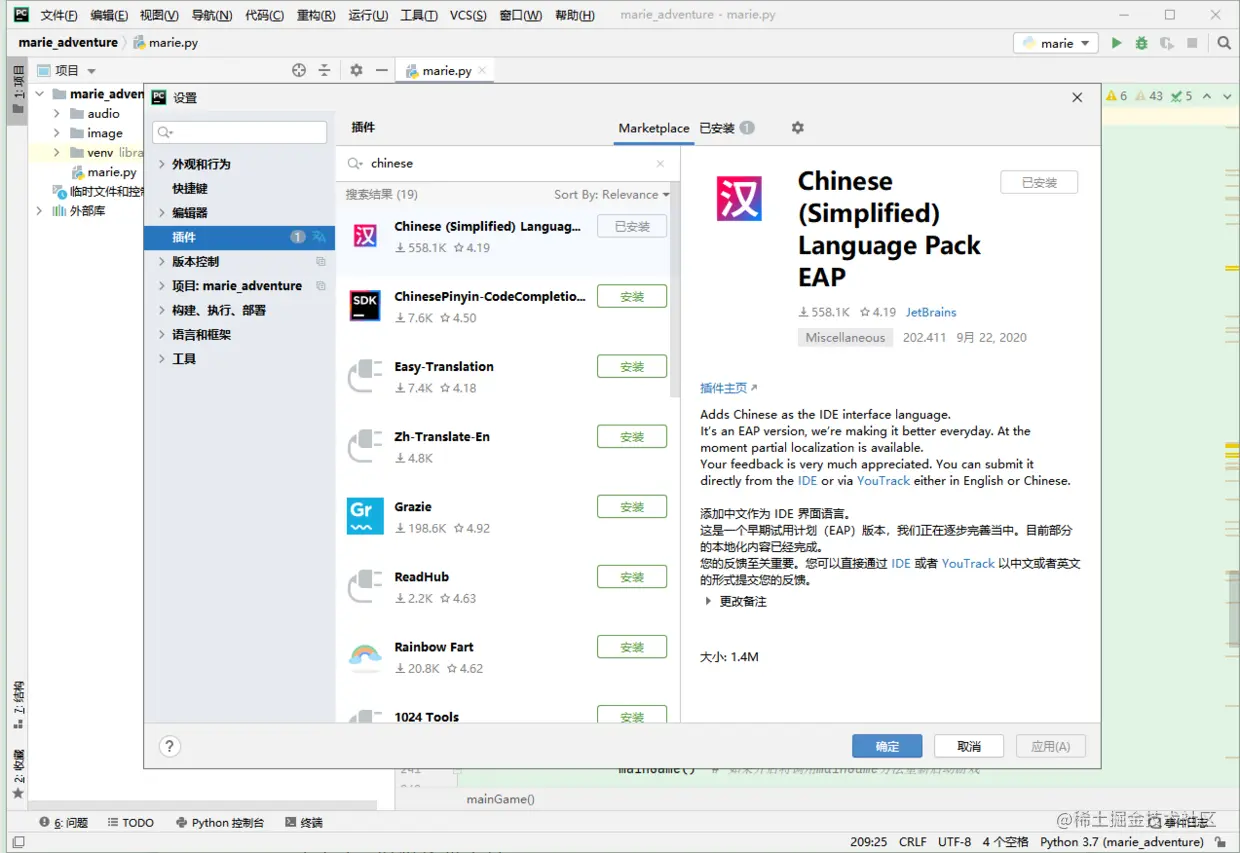1240x853 pixels.
Task: Select 快捷键 keymap settings item
Action: [x=190, y=188]
